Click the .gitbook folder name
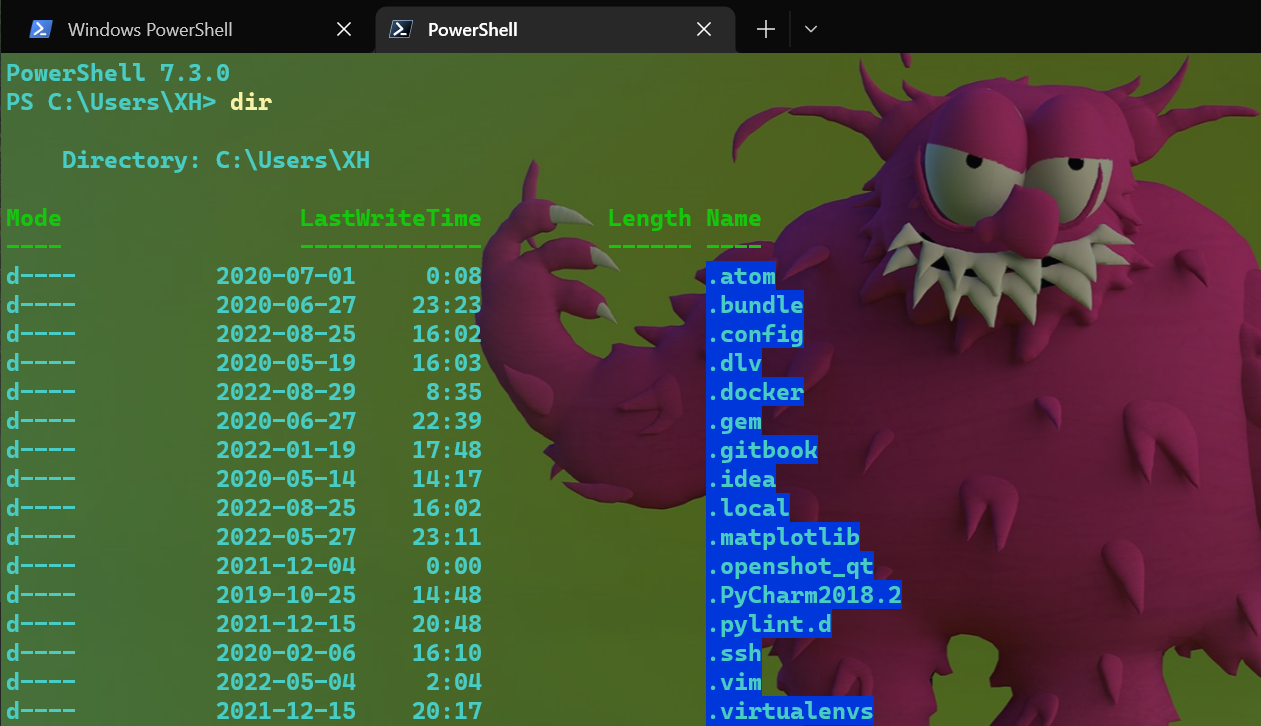The width and height of the screenshot is (1261, 726). pos(762,450)
